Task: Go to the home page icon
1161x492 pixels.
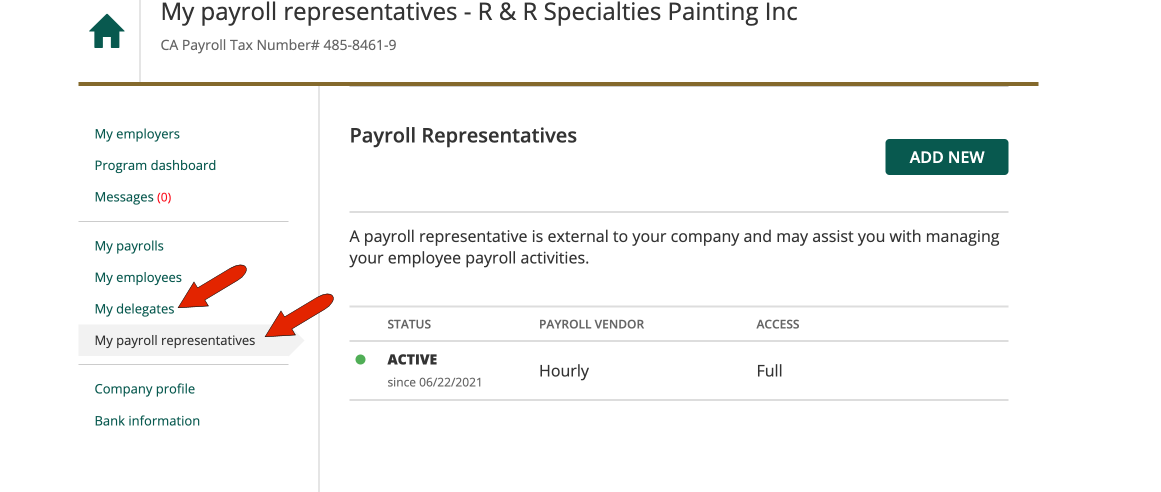Action: (x=107, y=33)
